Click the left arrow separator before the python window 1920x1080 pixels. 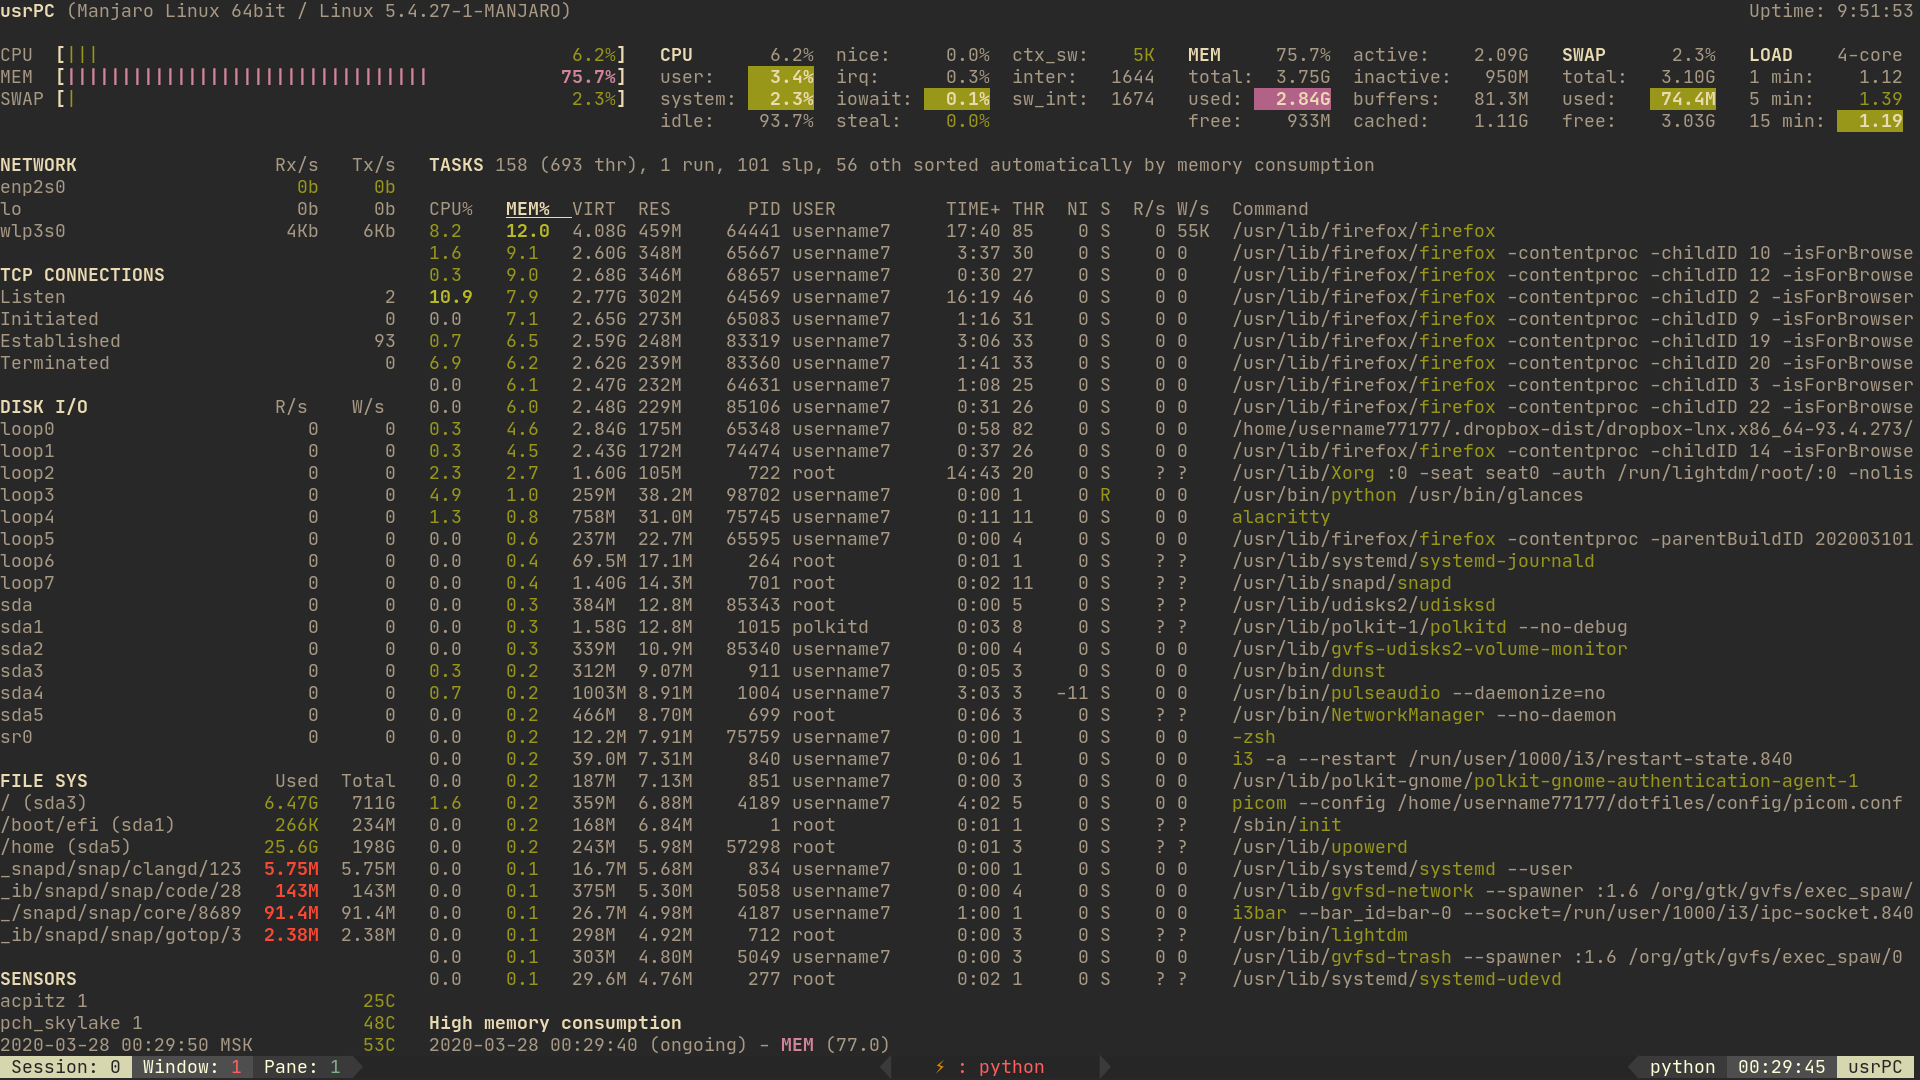coord(886,1067)
